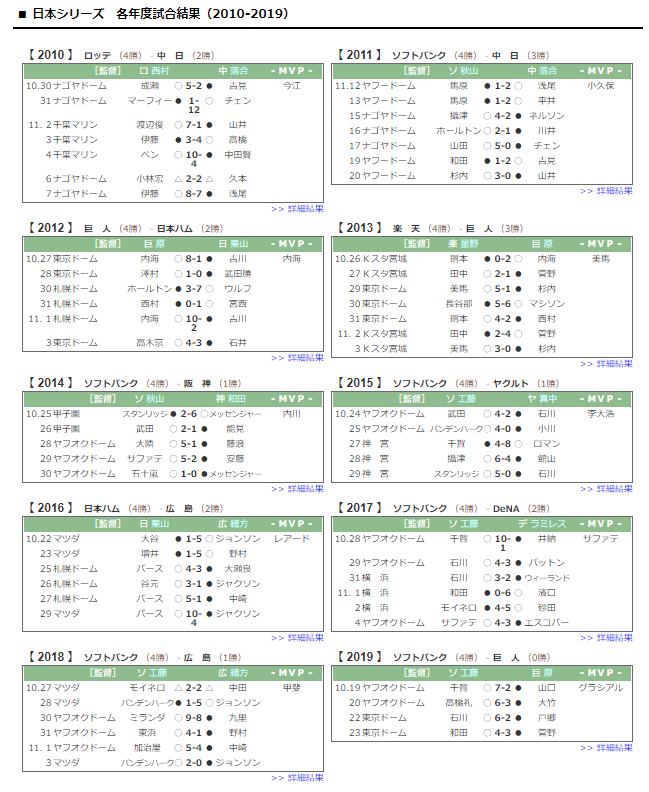Click 2013 MVP name 美馬
The image size is (649, 792).
pos(601,259)
